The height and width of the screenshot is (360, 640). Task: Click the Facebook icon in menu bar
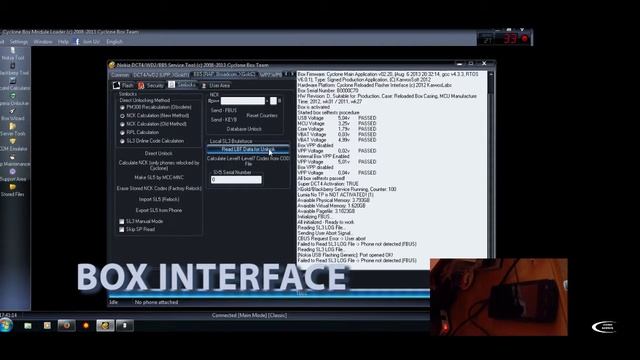tap(77, 42)
